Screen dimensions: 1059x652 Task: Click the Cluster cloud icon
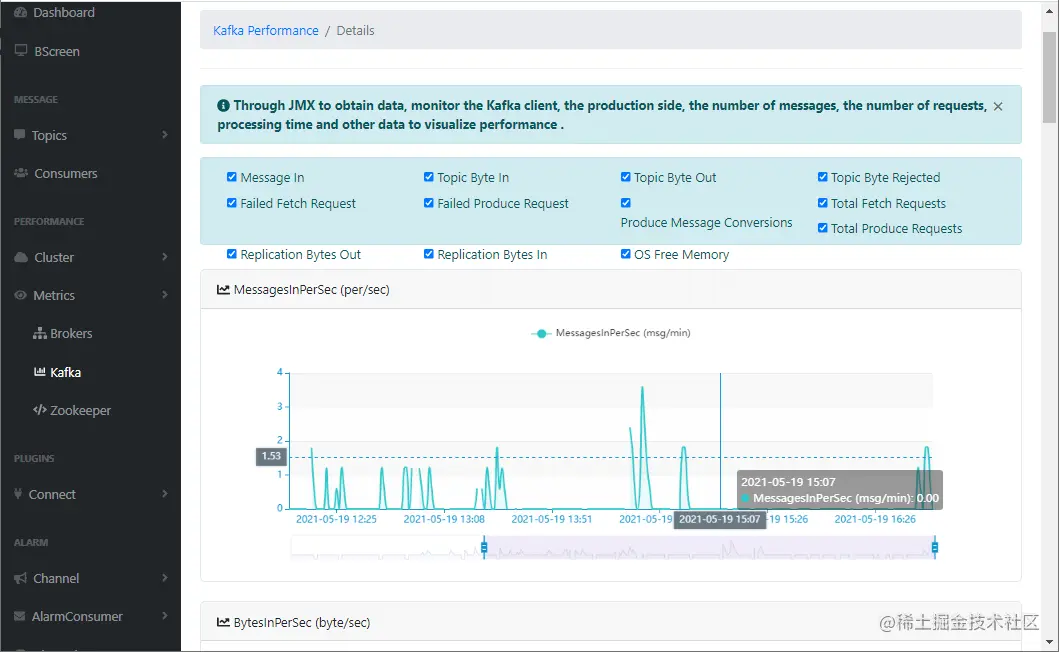click(x=21, y=257)
